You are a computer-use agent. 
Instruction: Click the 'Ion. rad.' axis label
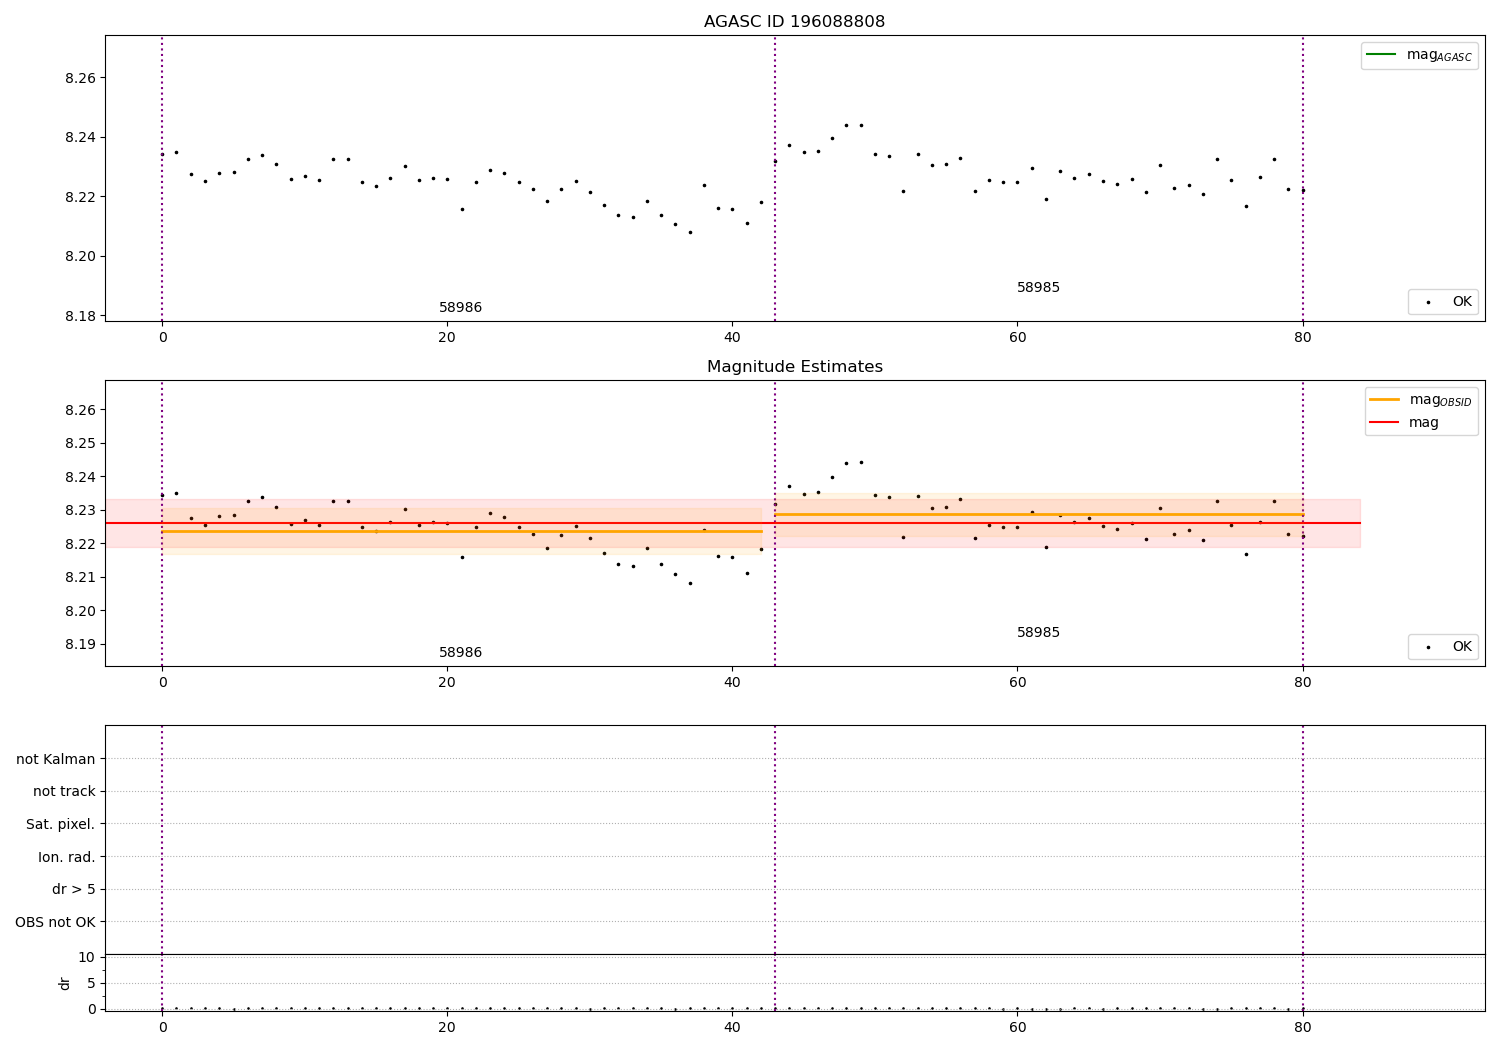click(67, 857)
